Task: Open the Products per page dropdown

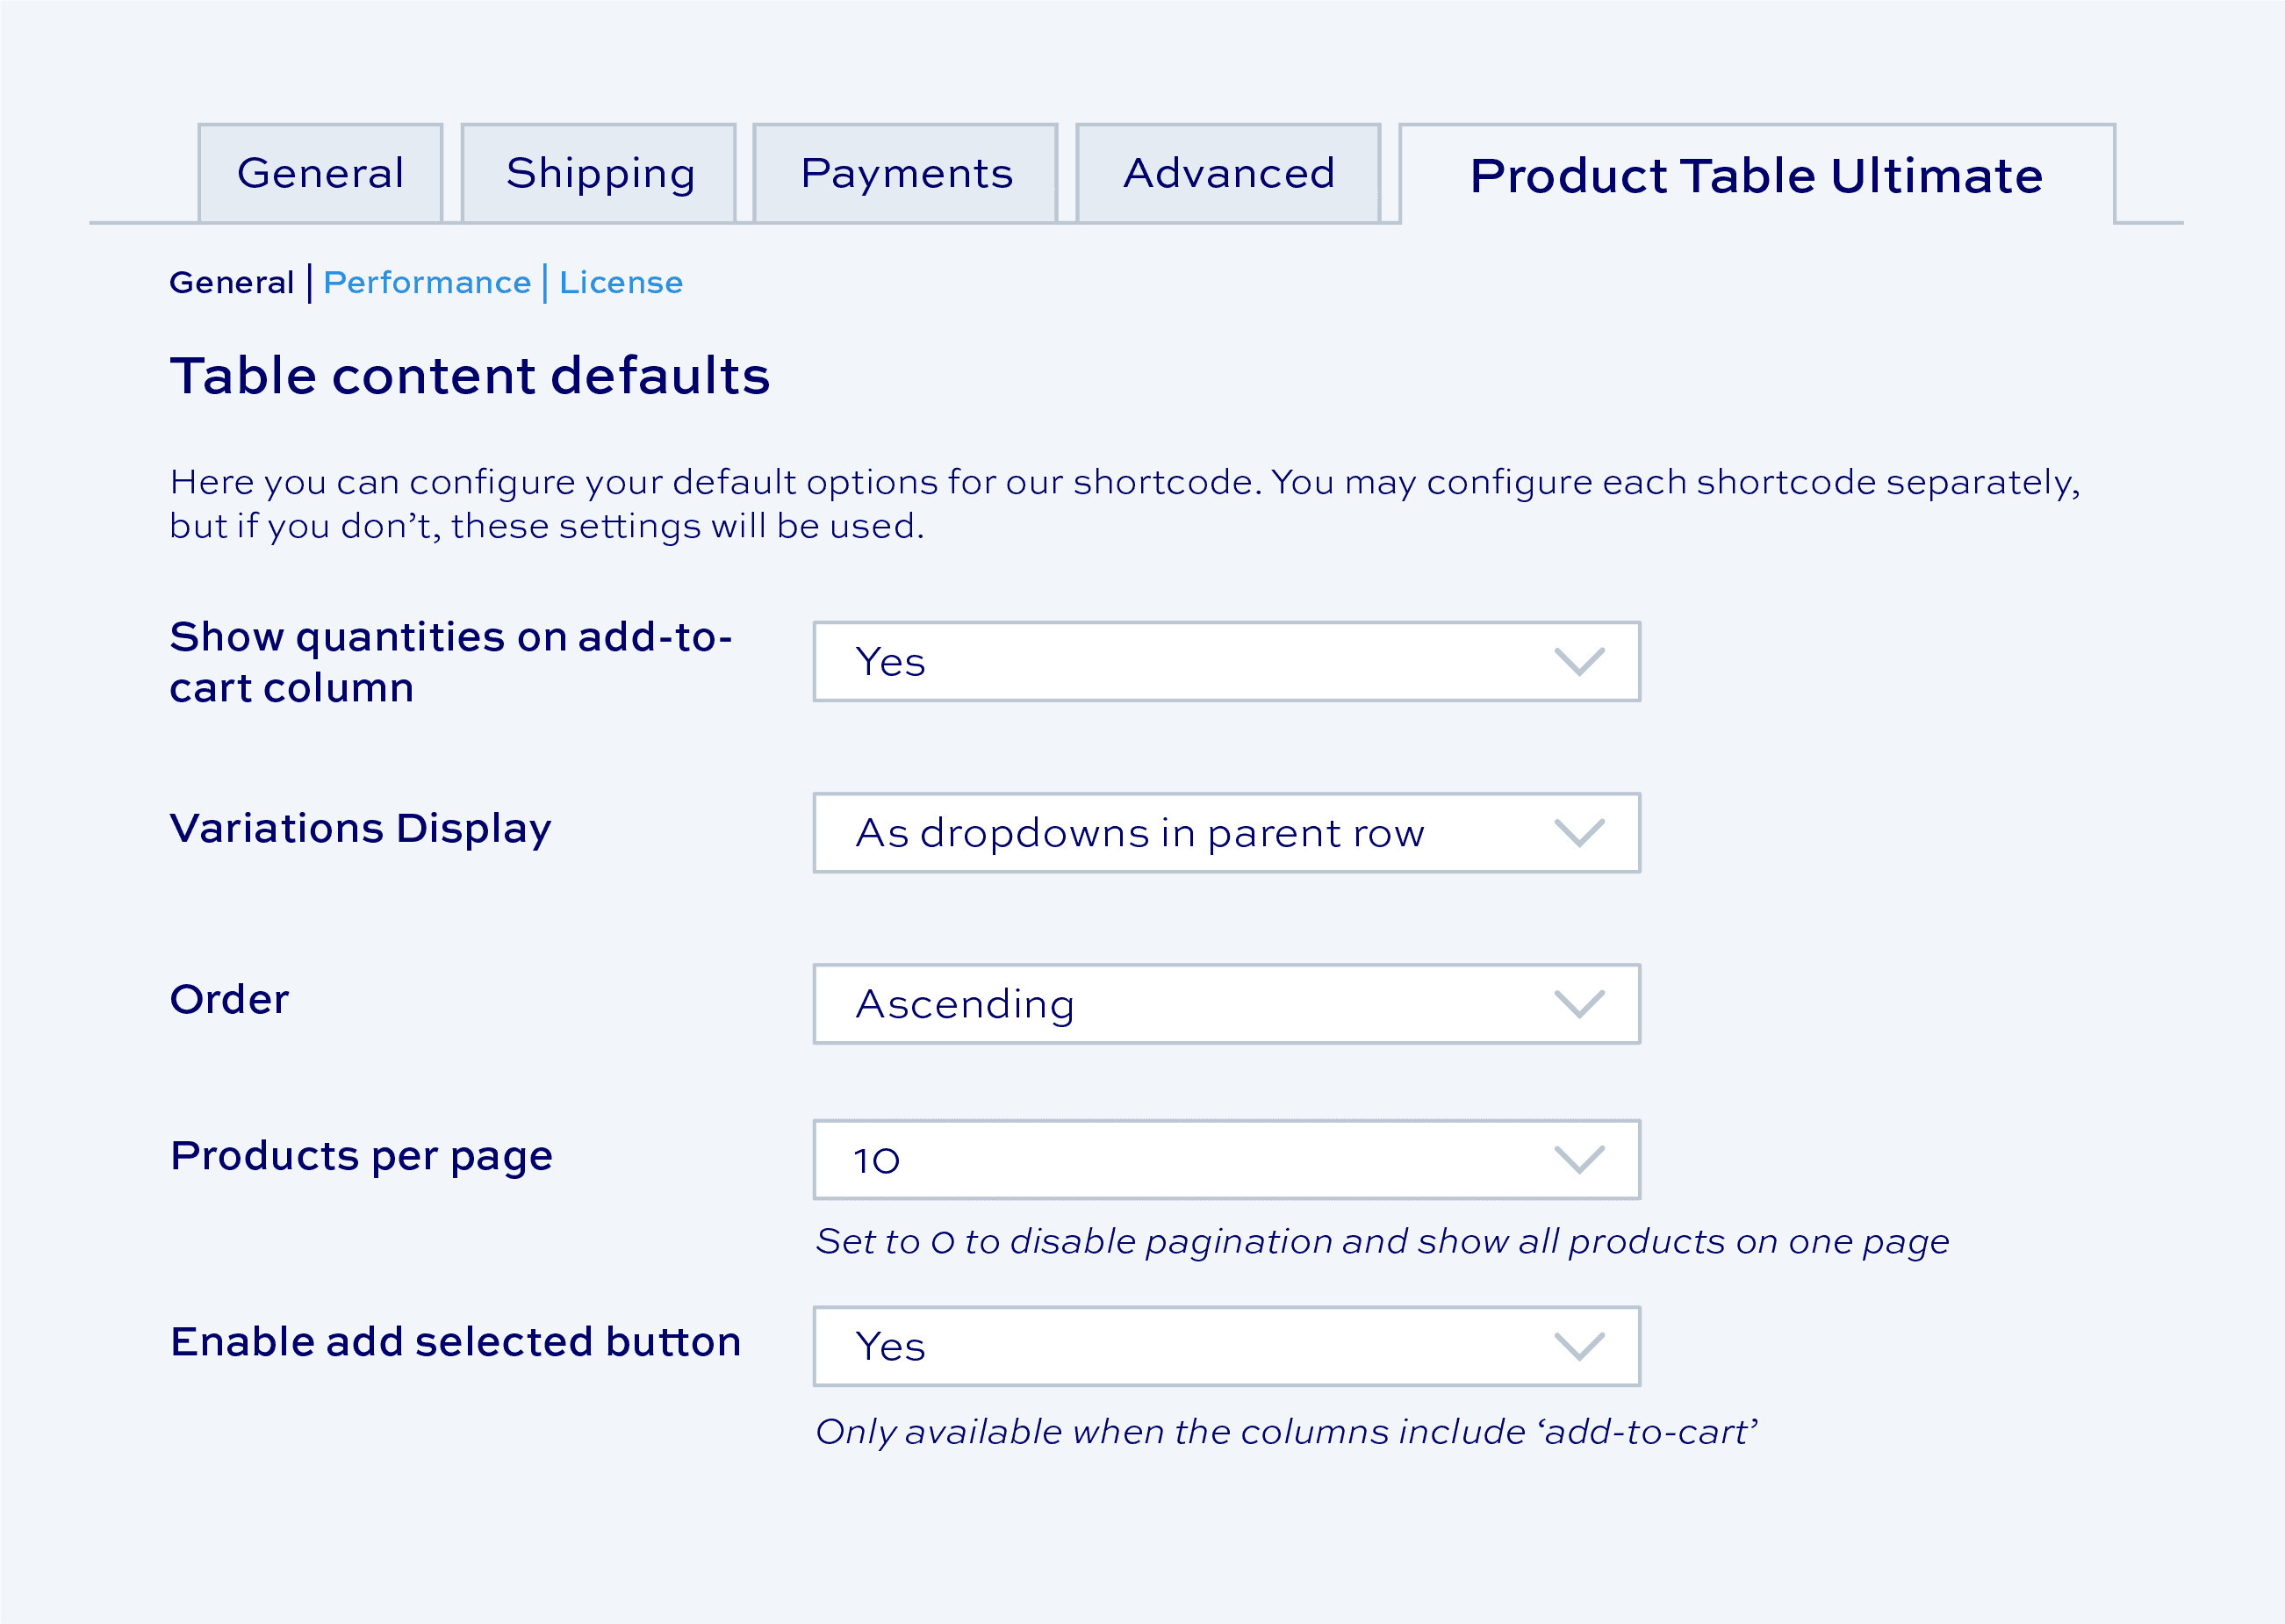Action: [x=1226, y=1160]
